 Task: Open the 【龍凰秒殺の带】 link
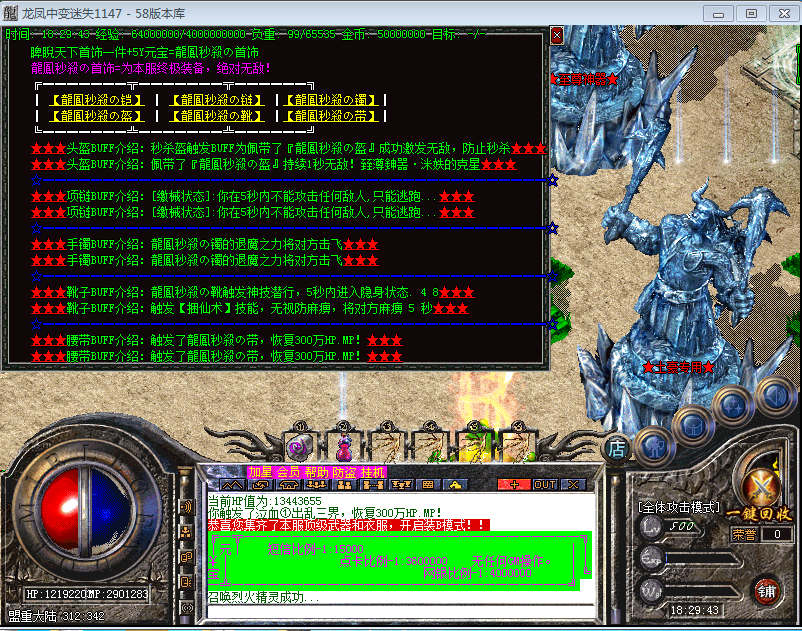331,116
